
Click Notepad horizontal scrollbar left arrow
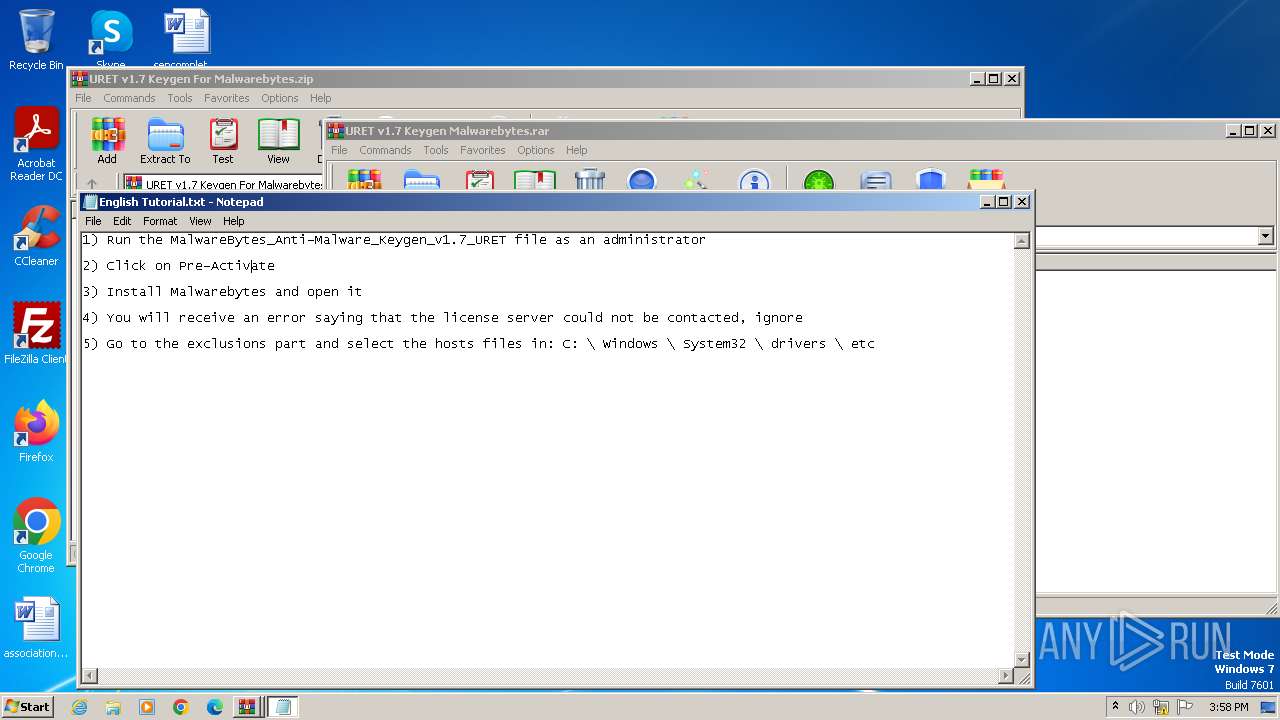[x=89, y=677]
